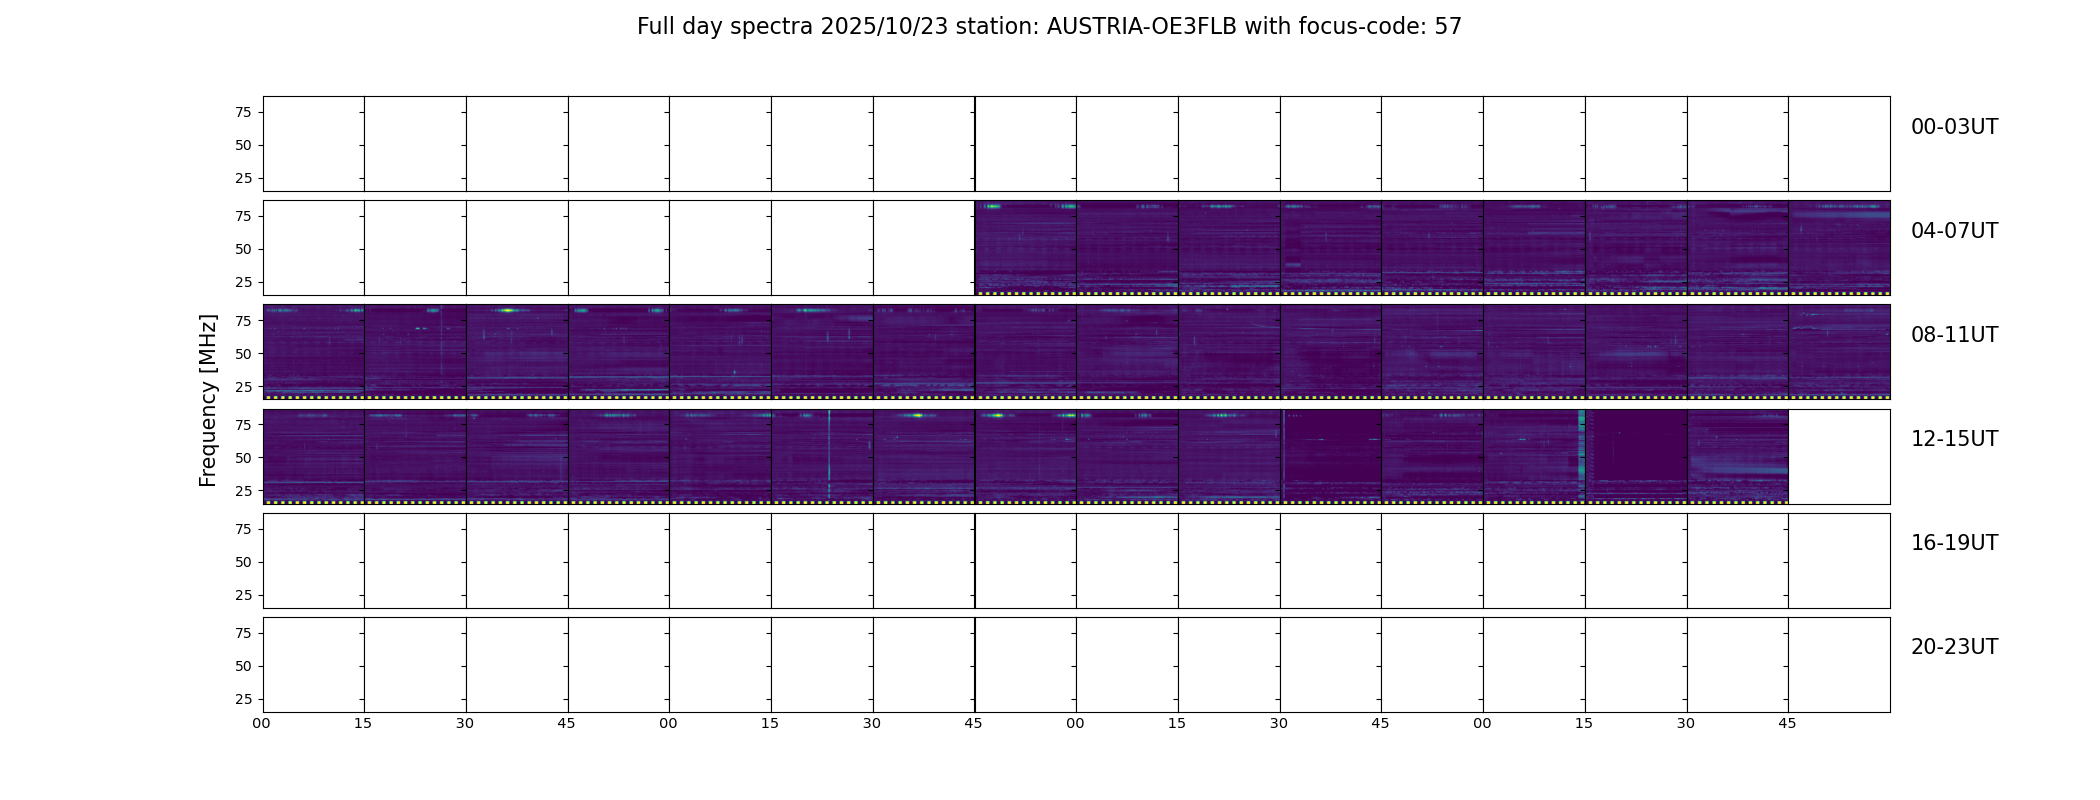Viewport: 2100px width, 800px height.
Task: Select last spectrogram panel in 04-07UT row
Action: click(x=1839, y=248)
